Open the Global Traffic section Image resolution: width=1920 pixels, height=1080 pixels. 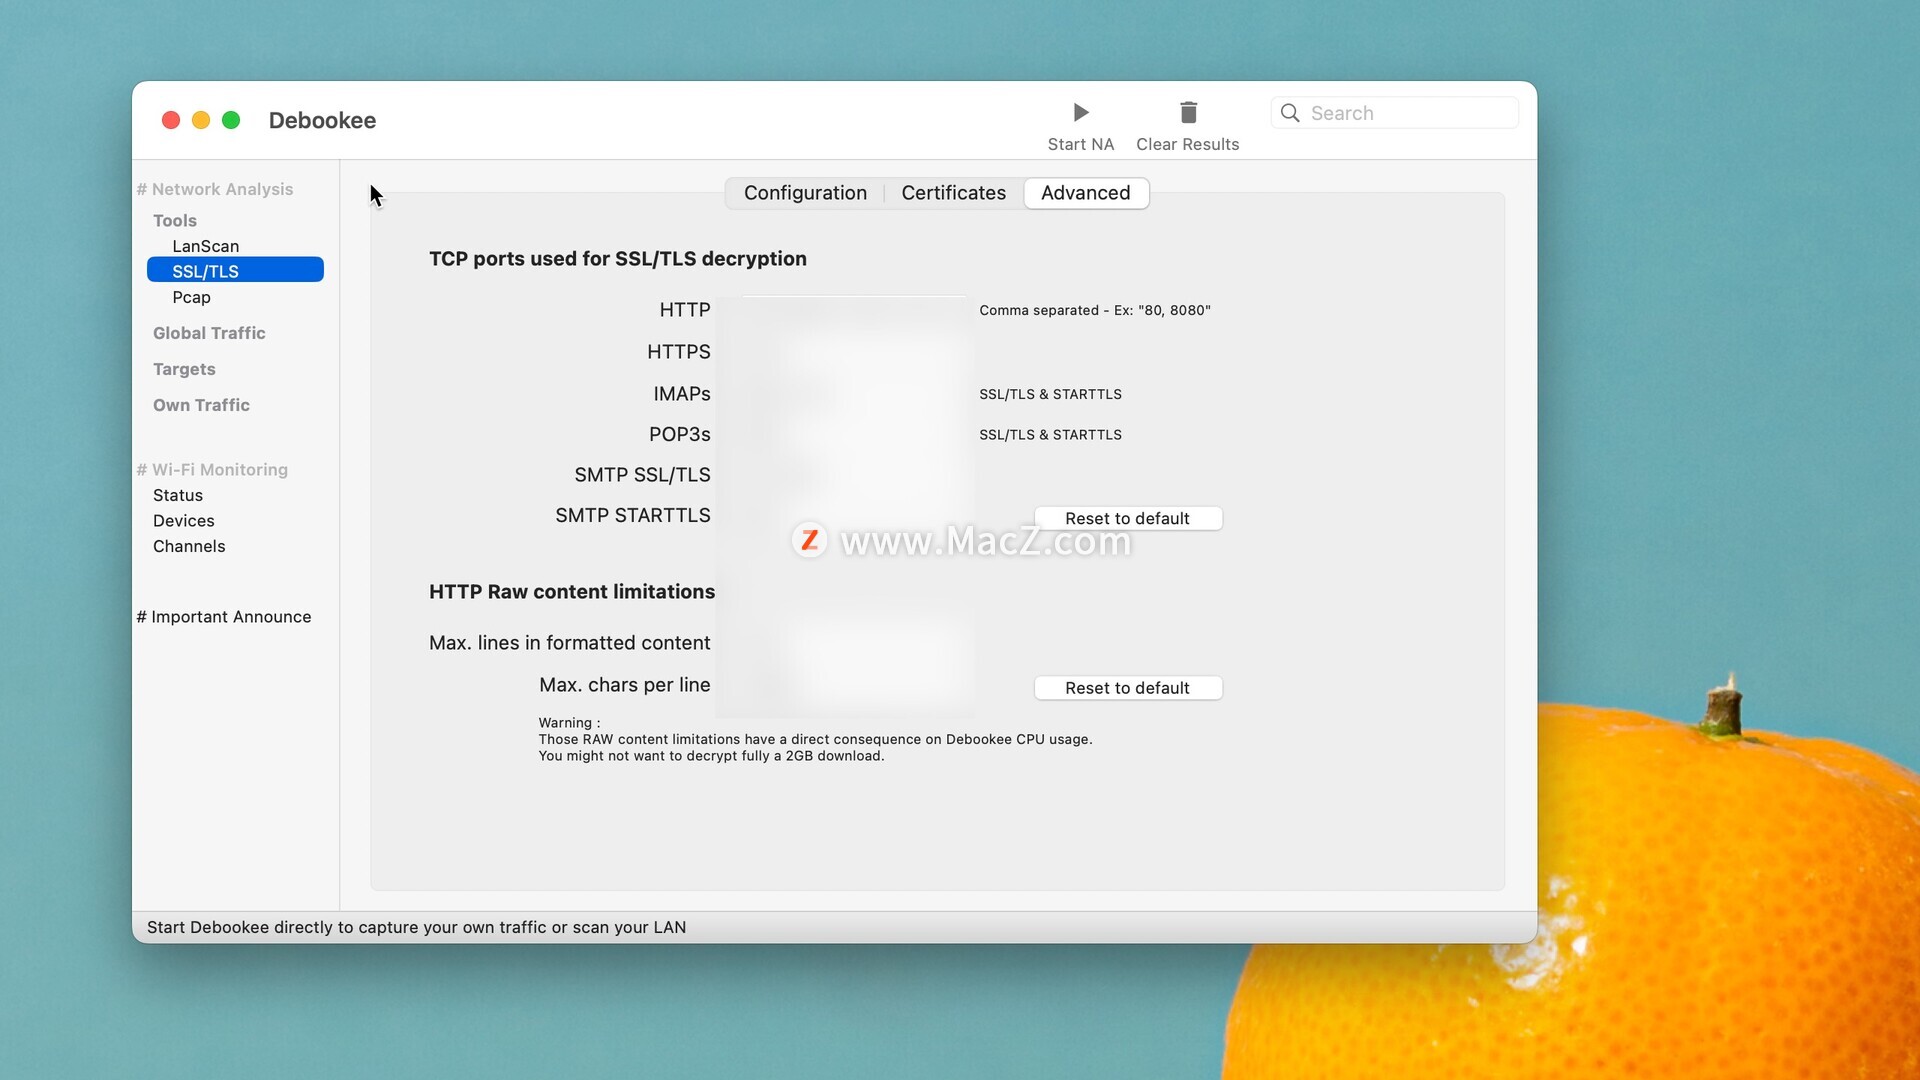(x=209, y=333)
